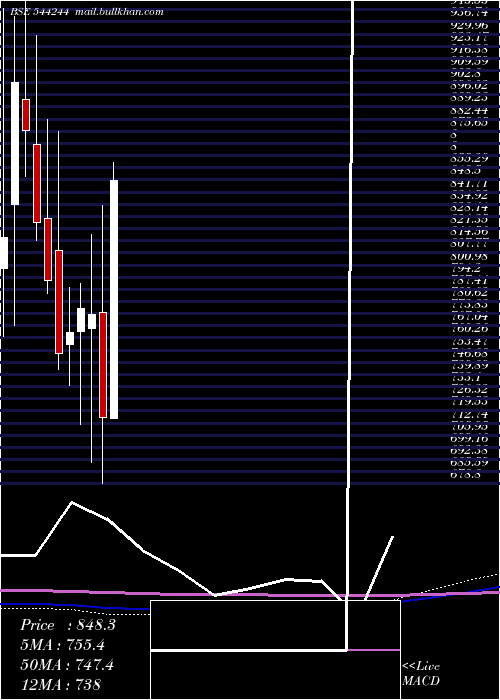Click the 794.2 price axis label
This screenshot has width=500, height=700.
[466, 269]
